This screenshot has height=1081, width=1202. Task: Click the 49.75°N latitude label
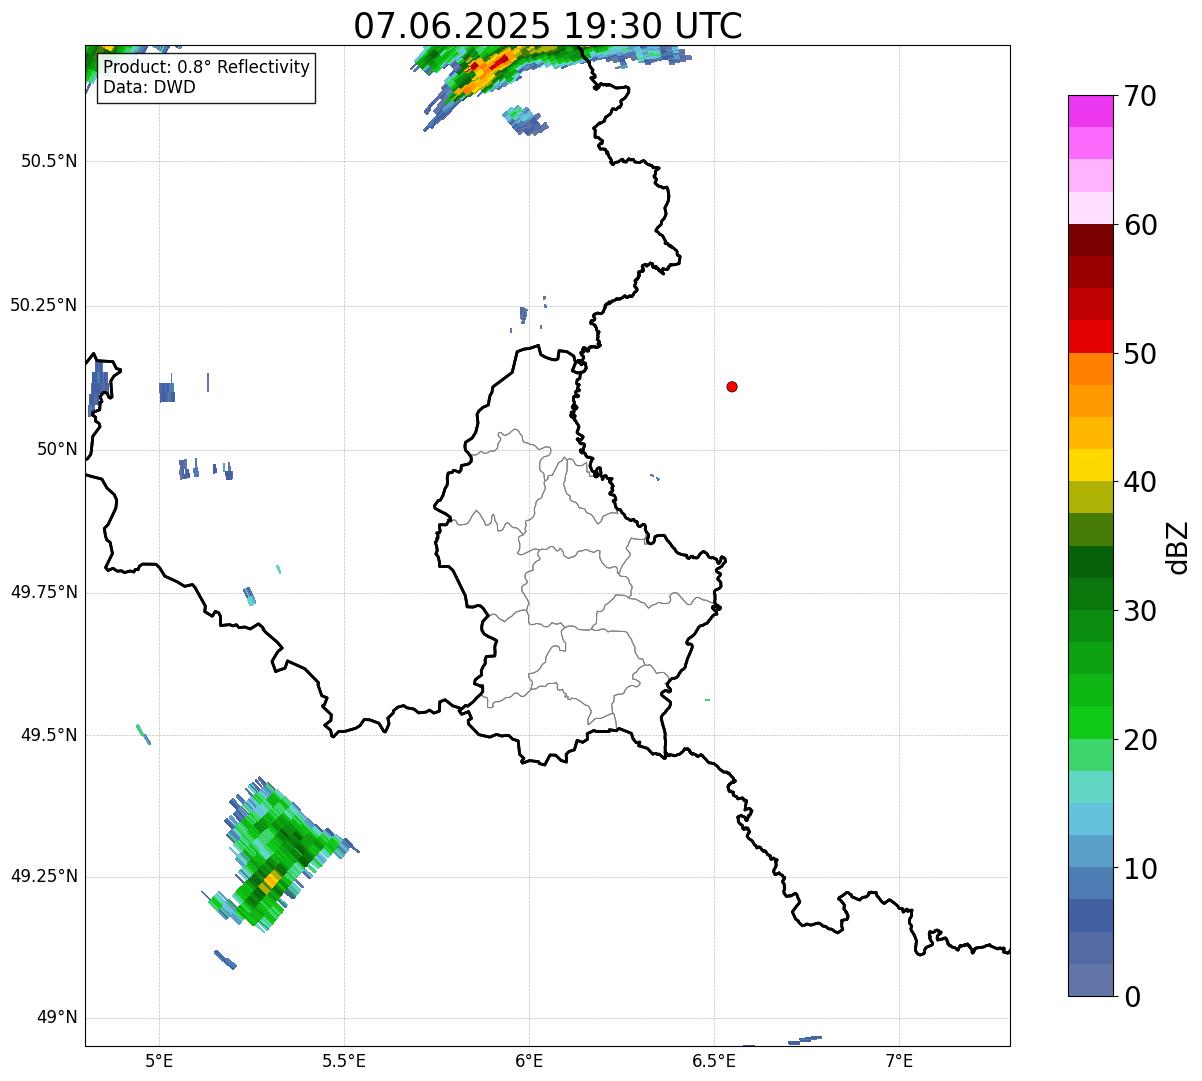click(x=43, y=592)
